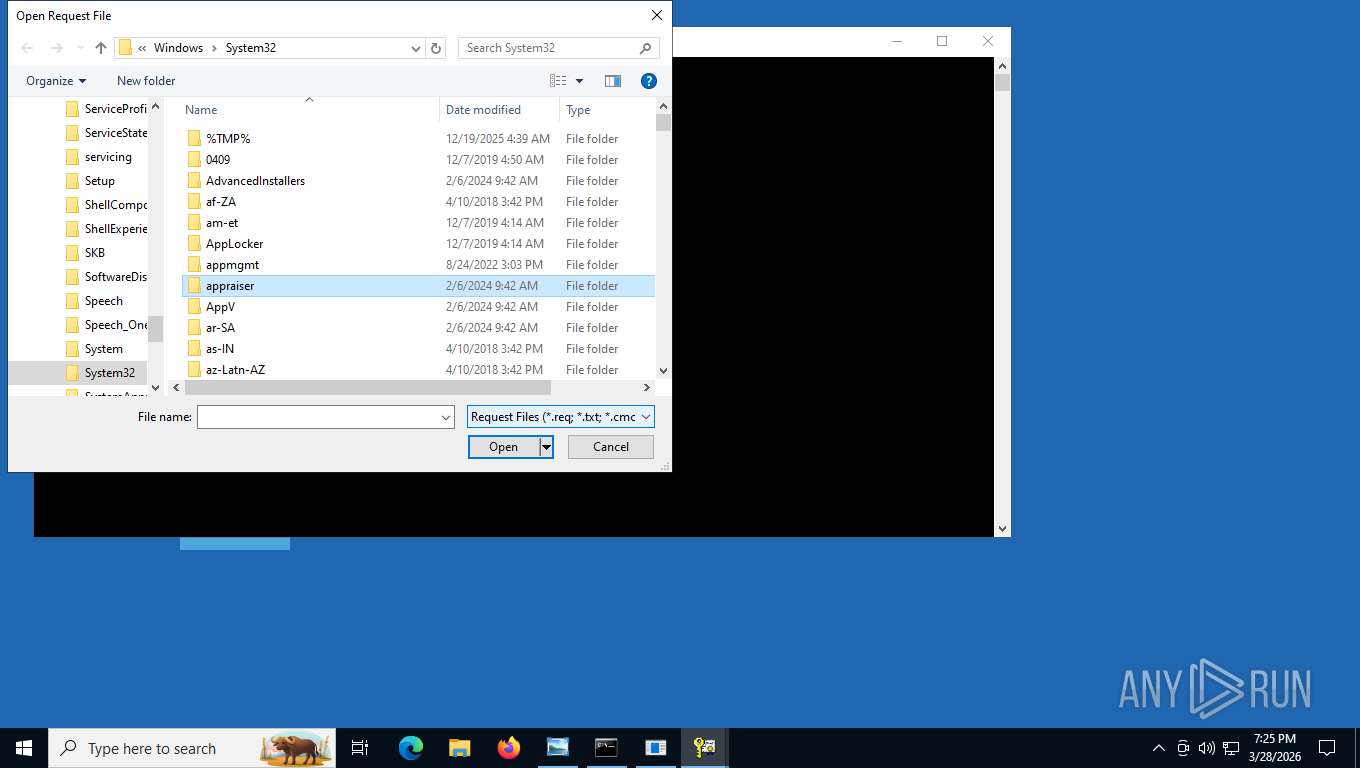The height and width of the screenshot is (768, 1360).
Task: Go up one folder level
Action: [x=101, y=48]
